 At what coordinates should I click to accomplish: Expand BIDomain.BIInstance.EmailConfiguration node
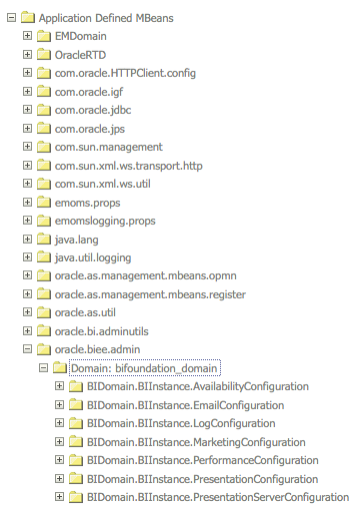[59, 405]
